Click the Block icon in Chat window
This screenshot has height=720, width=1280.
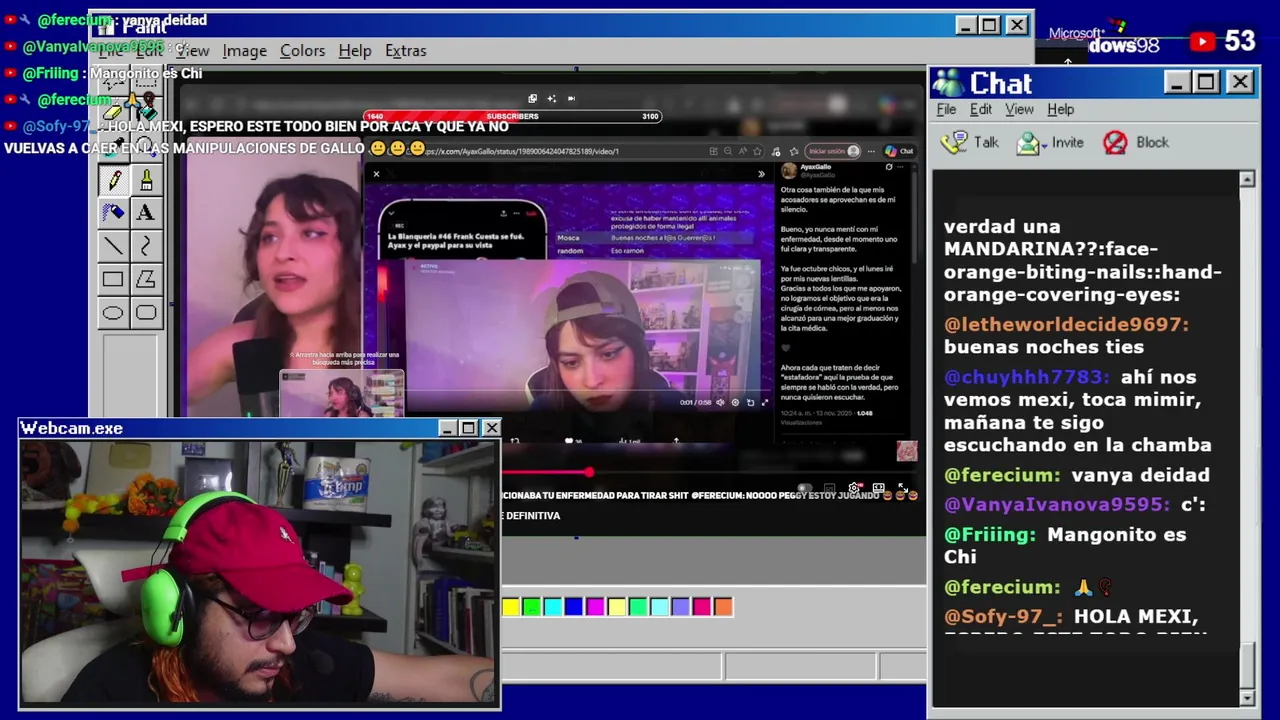(1115, 143)
